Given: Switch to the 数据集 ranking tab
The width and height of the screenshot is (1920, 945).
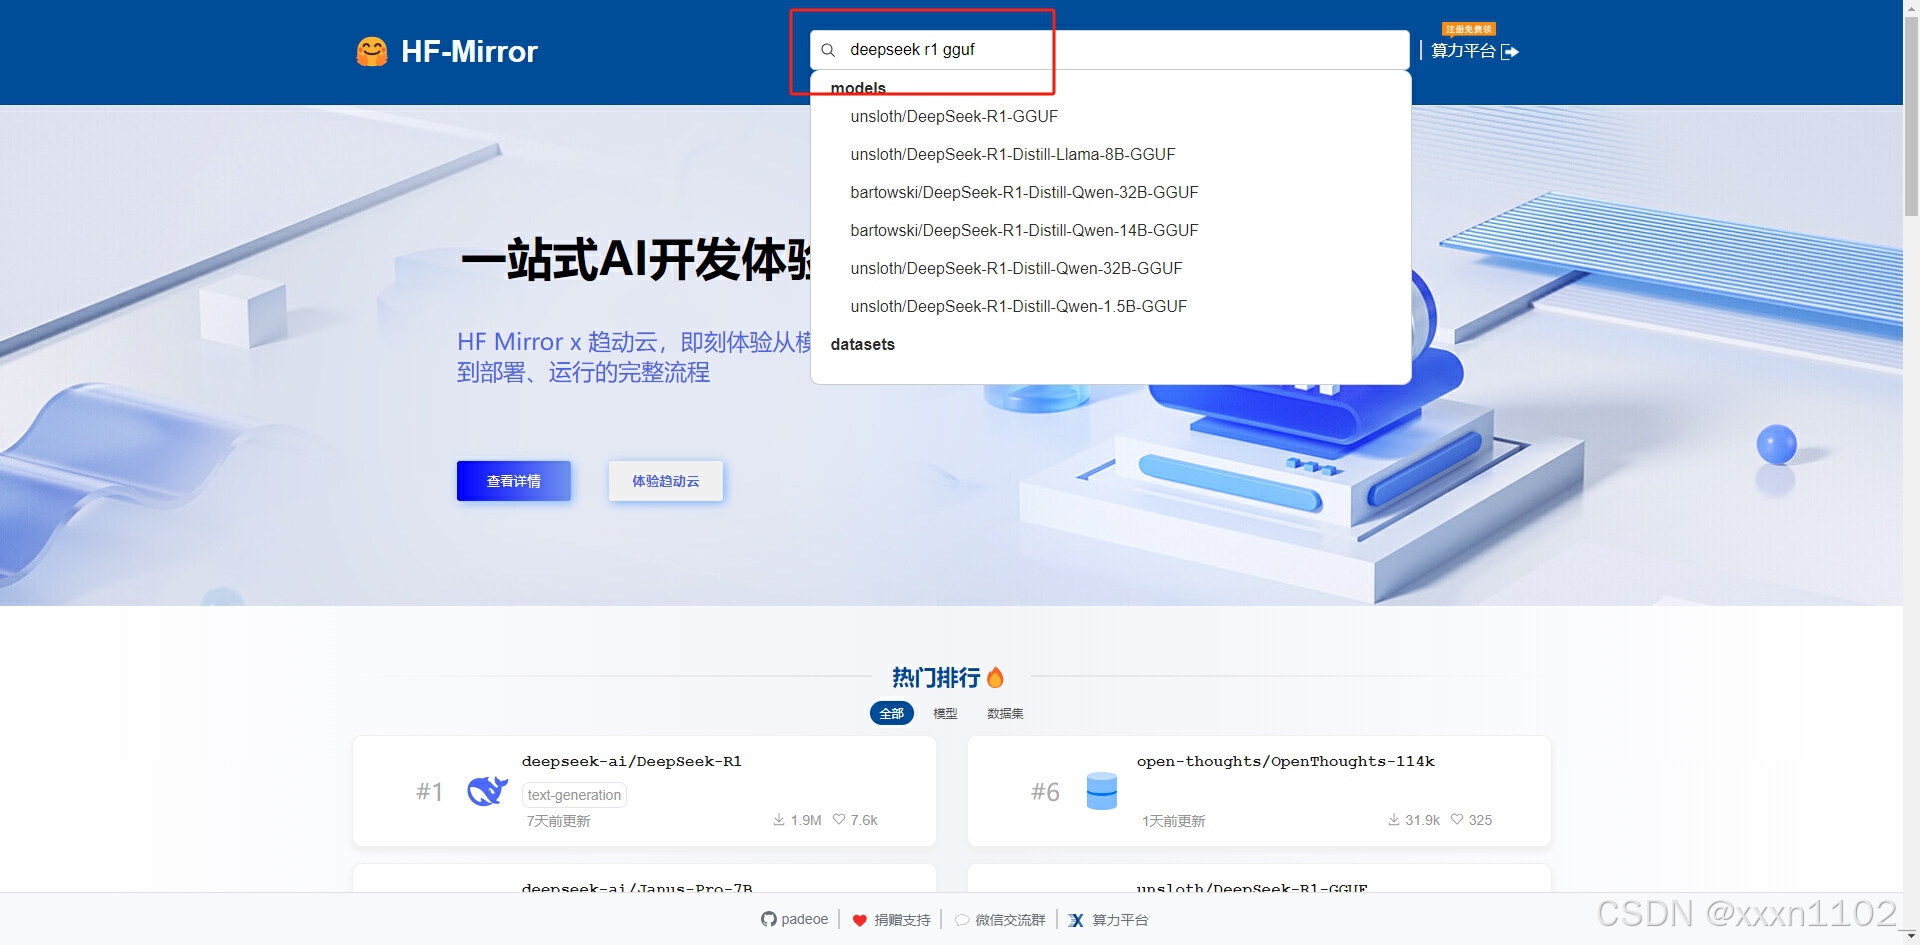Looking at the screenshot, I should click(x=1005, y=714).
